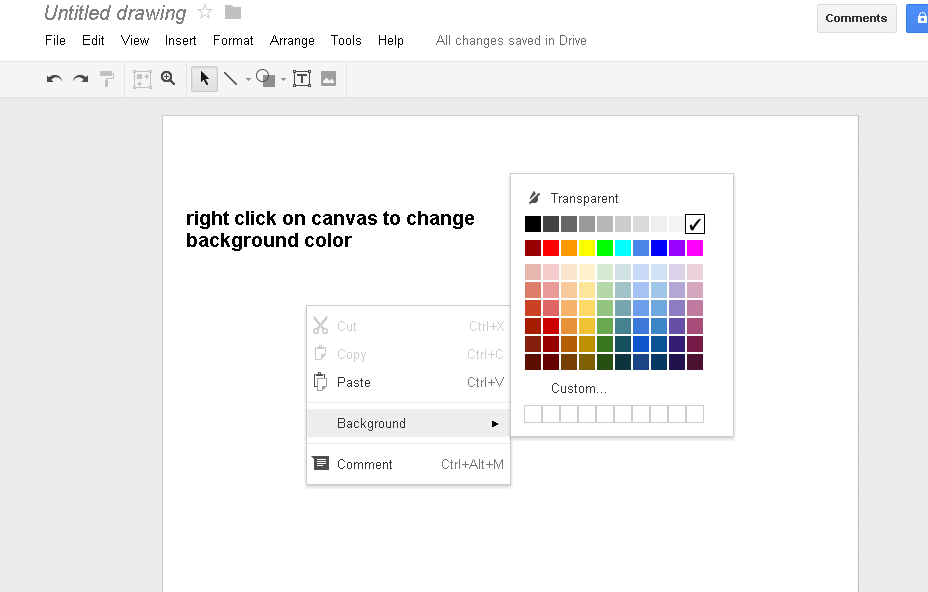Click the checked white color swatch
The height and width of the screenshot is (592, 928).
(695, 224)
